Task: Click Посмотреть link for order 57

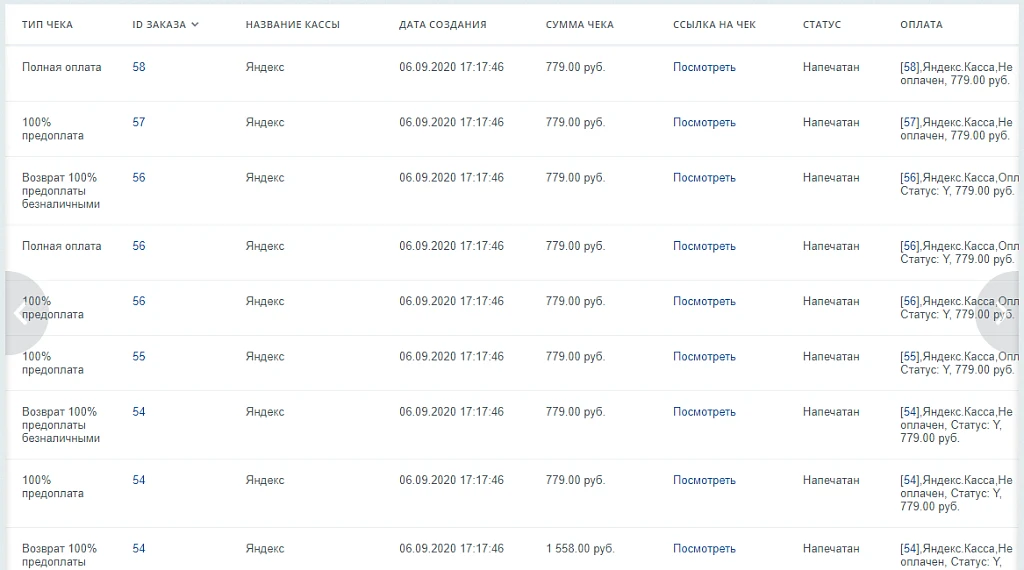Action: 704,122
